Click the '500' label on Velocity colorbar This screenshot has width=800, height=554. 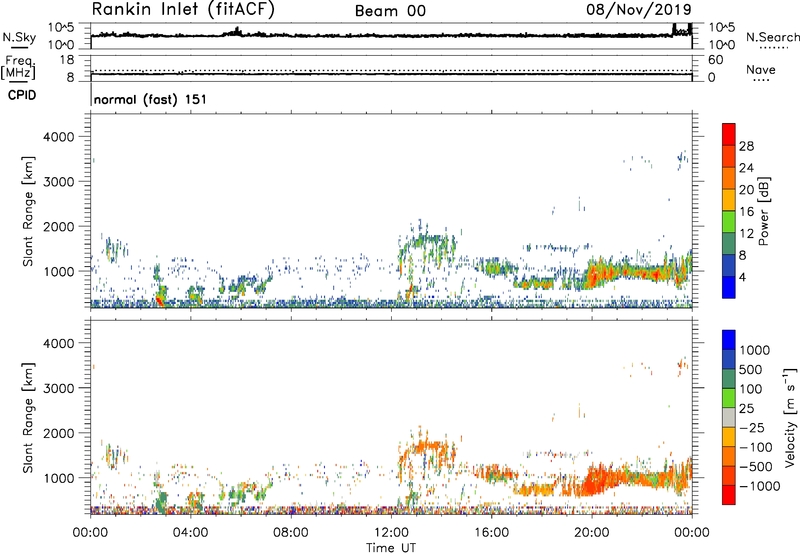pyautogui.click(x=751, y=370)
